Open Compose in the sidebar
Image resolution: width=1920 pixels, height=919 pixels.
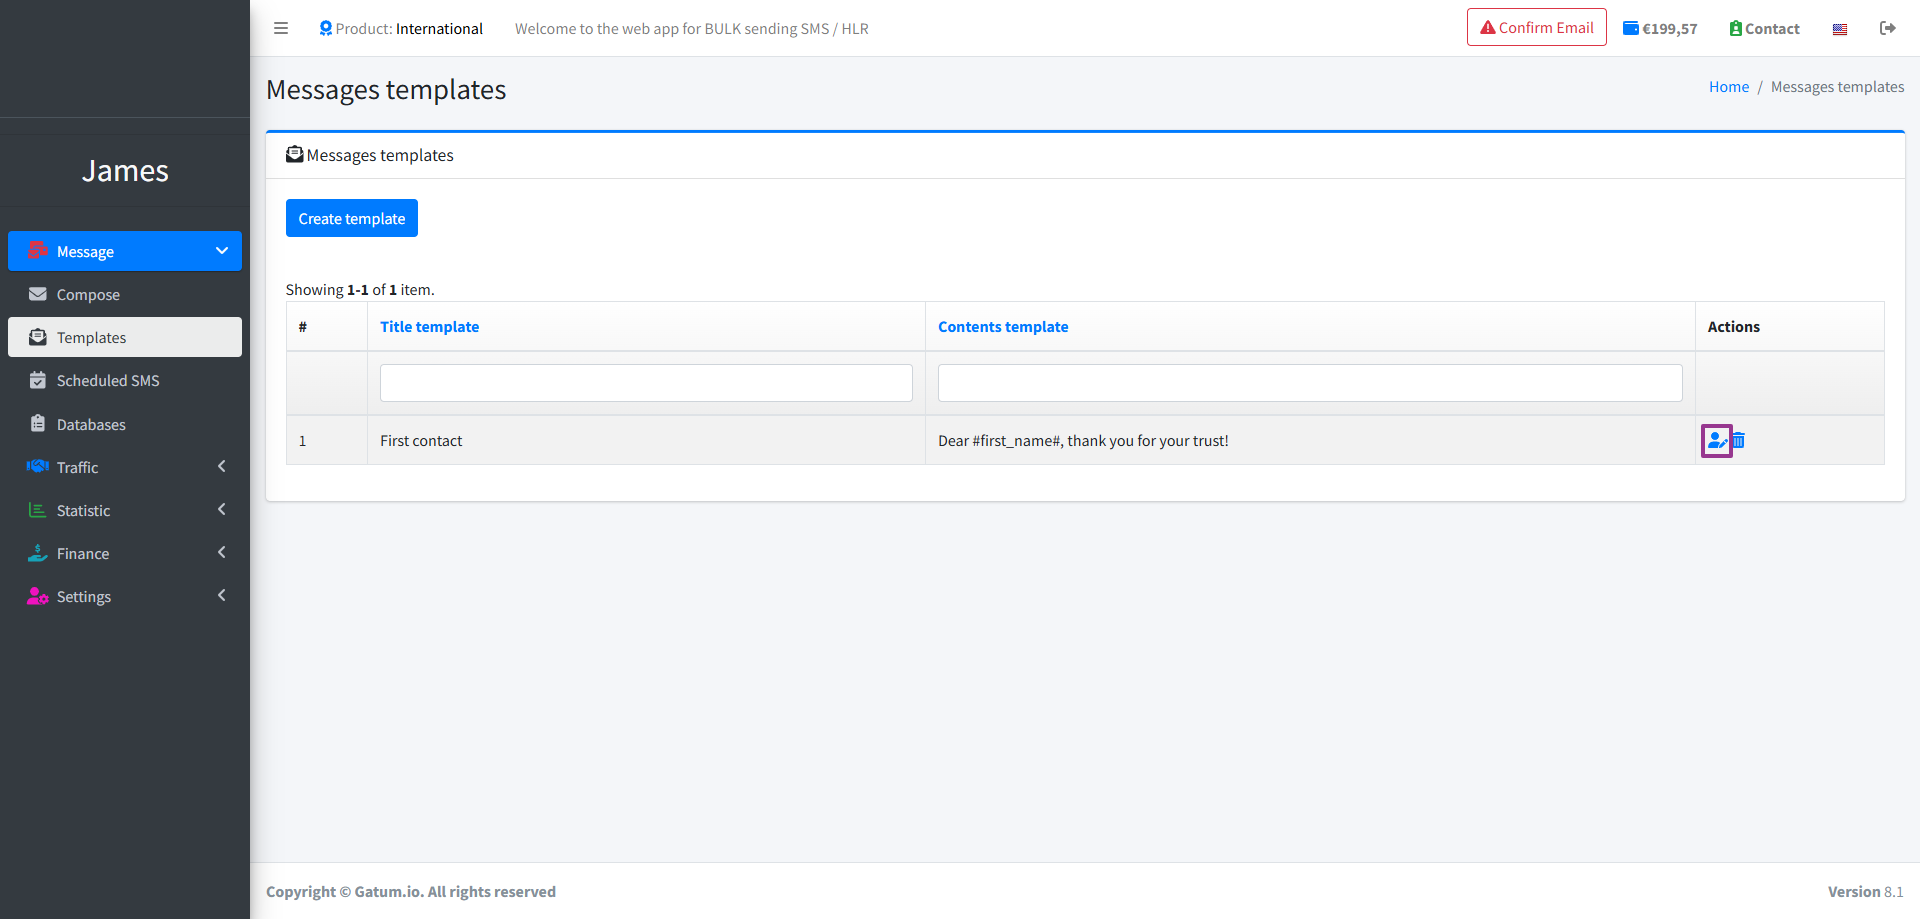tap(88, 295)
